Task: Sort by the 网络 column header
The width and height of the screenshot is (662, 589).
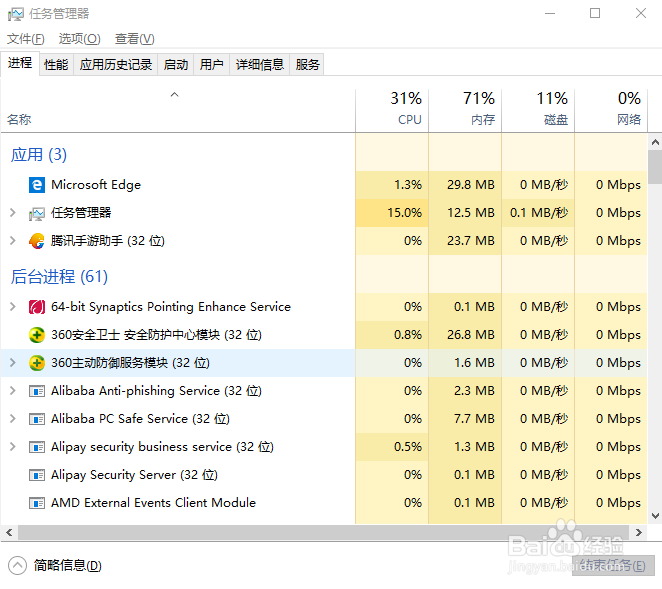Action: [611, 111]
